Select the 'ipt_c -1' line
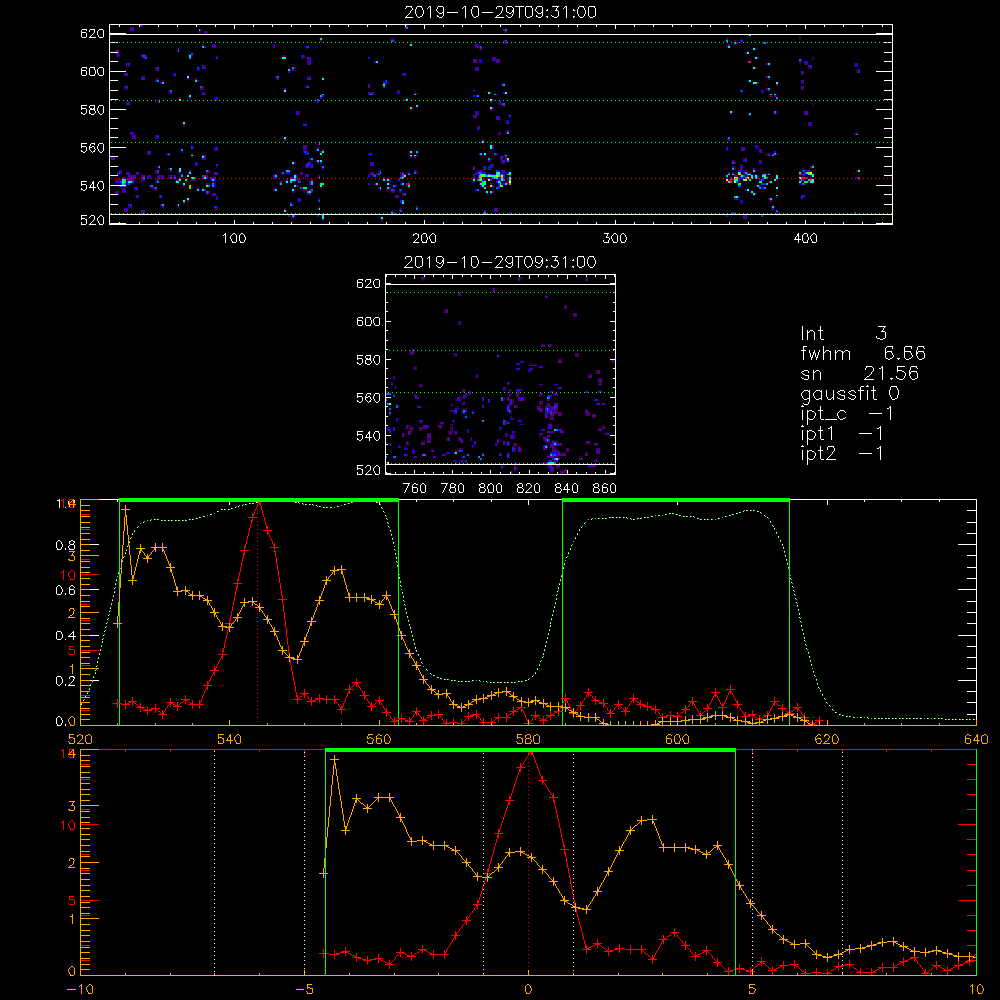 [x=847, y=414]
